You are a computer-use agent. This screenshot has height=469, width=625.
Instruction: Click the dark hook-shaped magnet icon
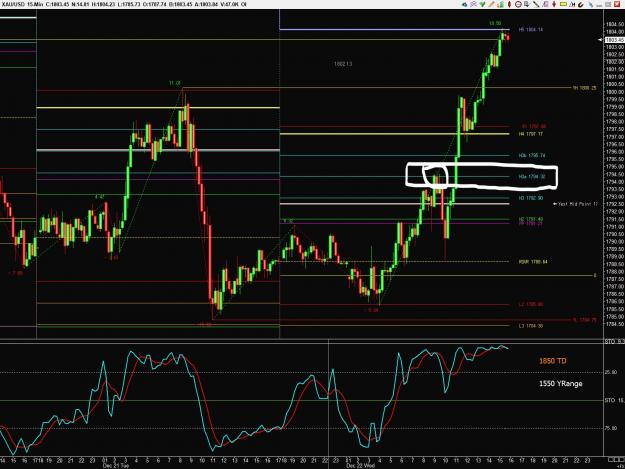point(581,5)
